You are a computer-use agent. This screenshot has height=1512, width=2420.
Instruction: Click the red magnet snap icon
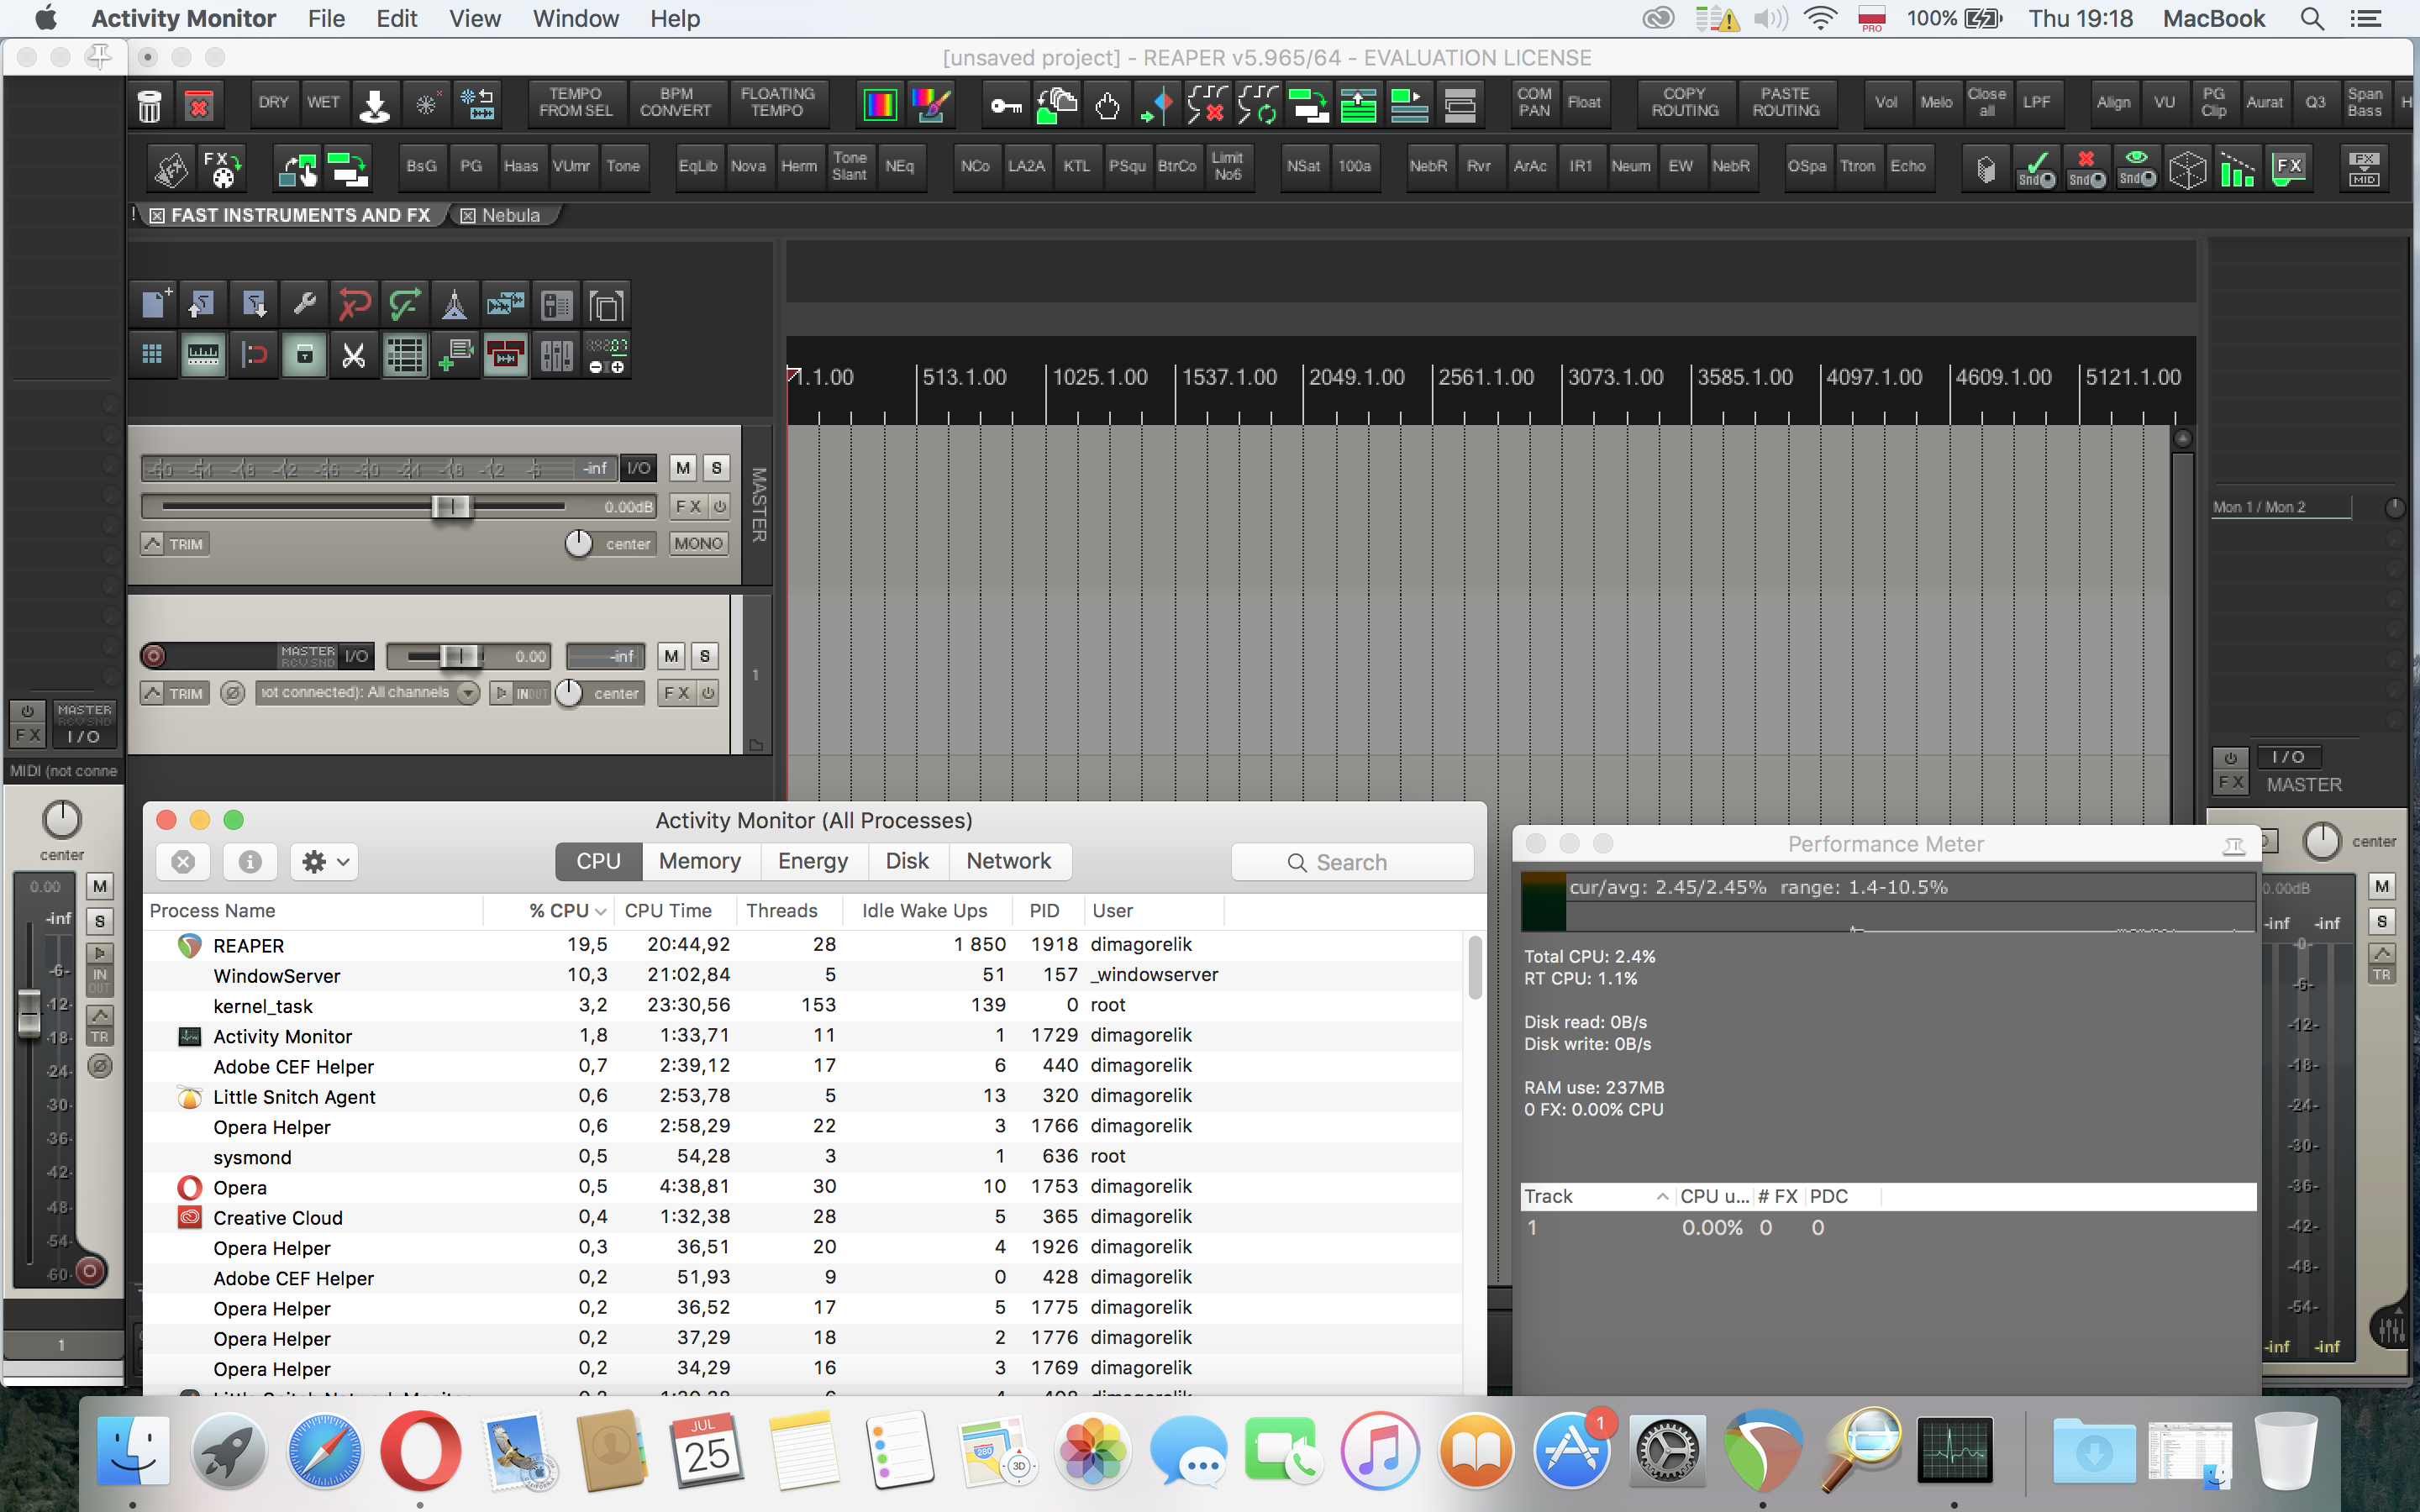254,355
